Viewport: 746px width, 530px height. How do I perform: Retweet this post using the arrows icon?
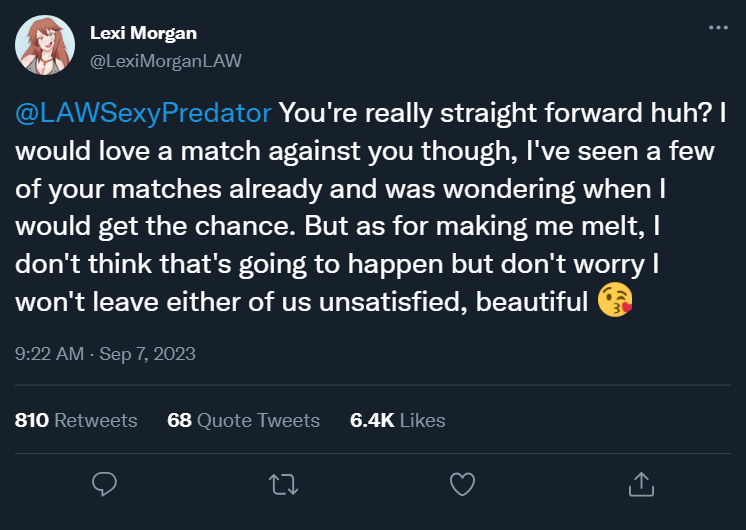click(x=283, y=484)
